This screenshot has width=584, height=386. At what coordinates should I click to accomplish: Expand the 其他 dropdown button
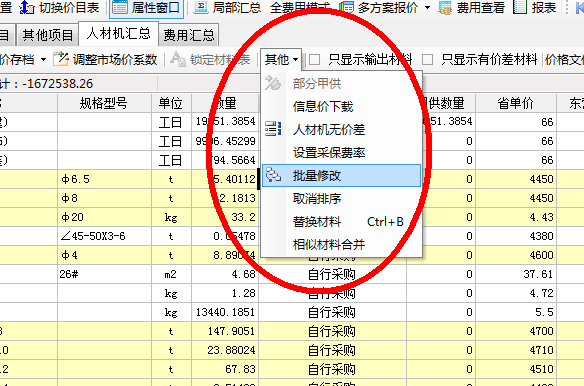pyautogui.click(x=281, y=59)
